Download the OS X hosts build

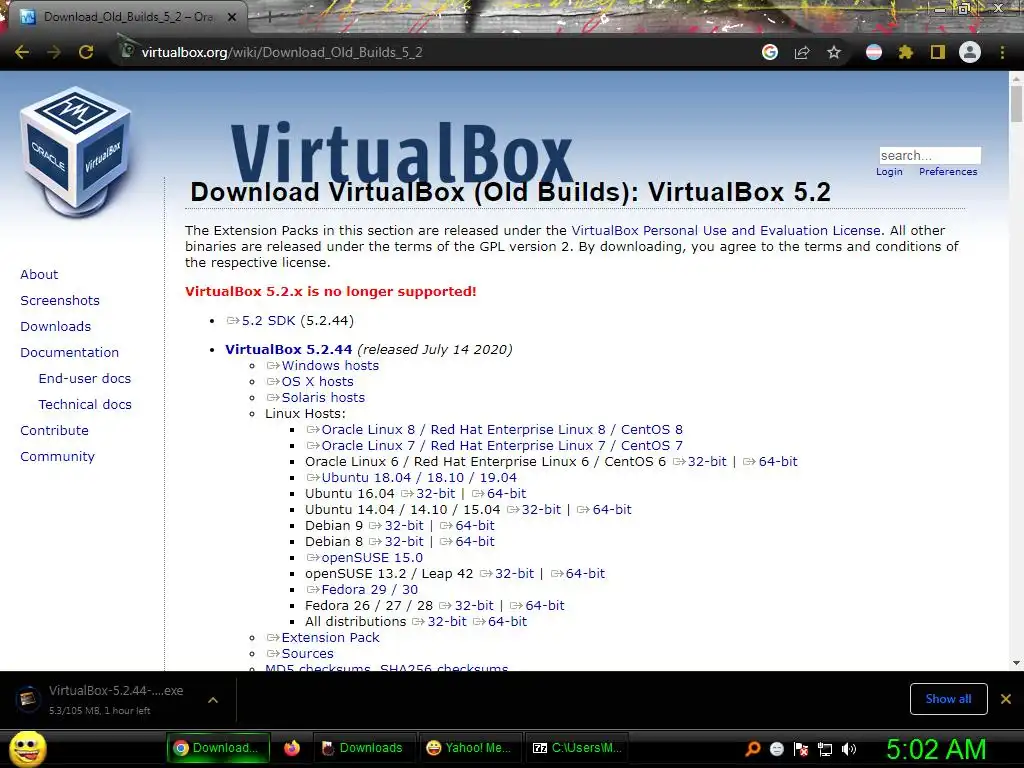point(317,381)
